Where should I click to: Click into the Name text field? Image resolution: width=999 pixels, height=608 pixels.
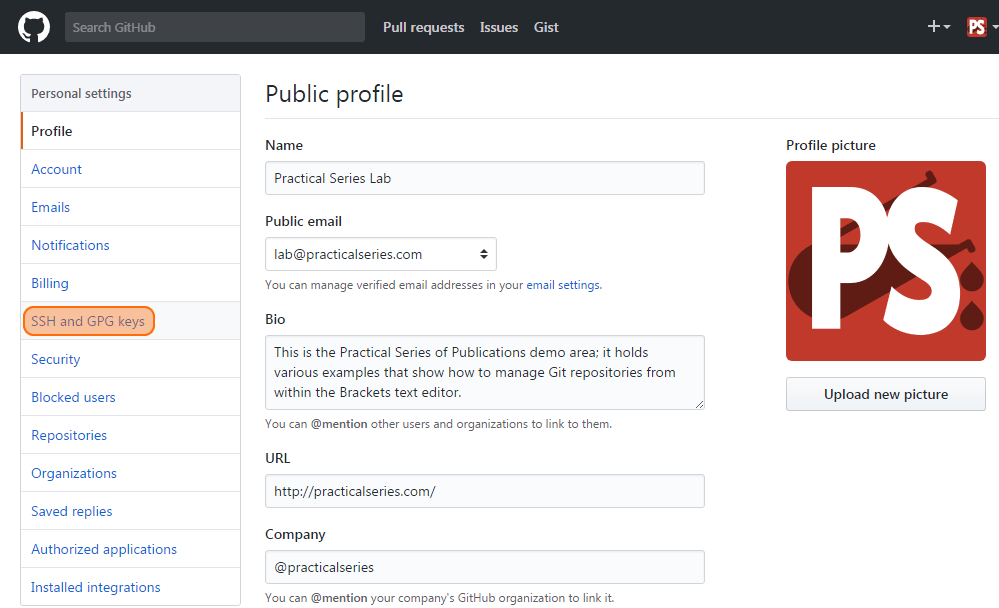pyautogui.click(x=485, y=178)
